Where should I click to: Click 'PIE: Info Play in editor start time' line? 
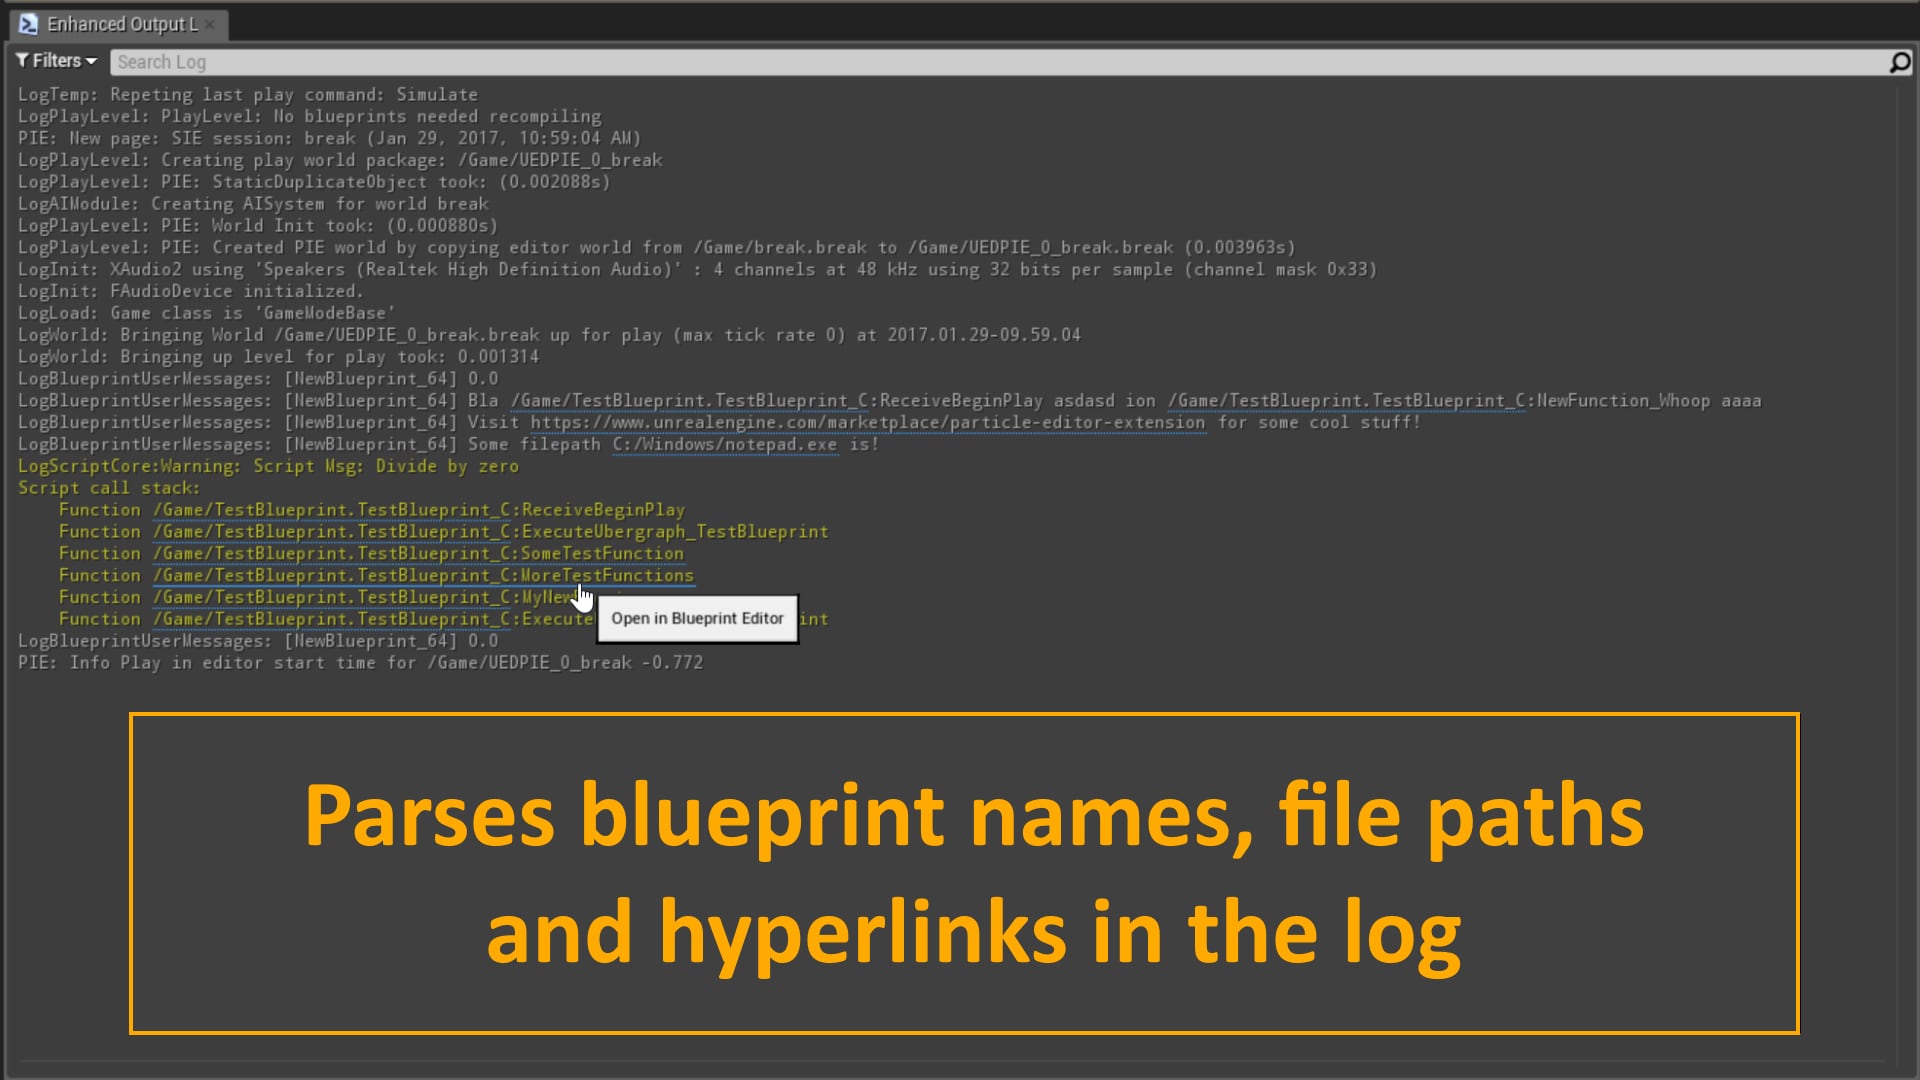click(x=360, y=663)
